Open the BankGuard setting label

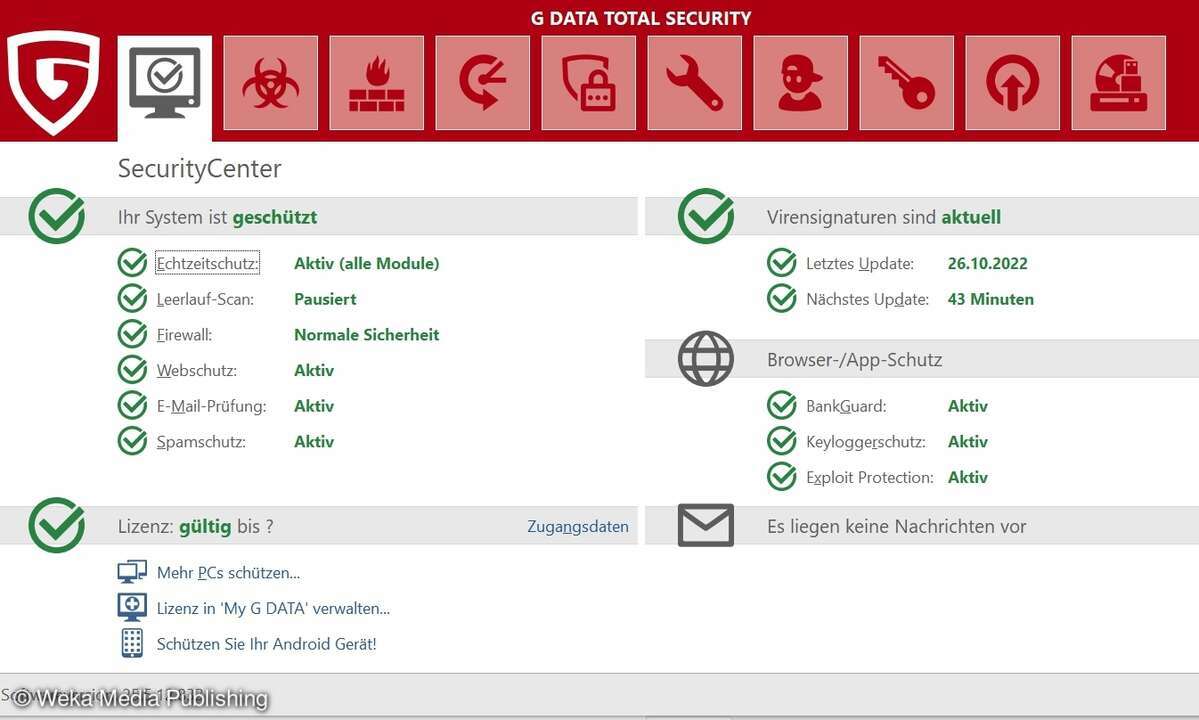[x=846, y=407]
